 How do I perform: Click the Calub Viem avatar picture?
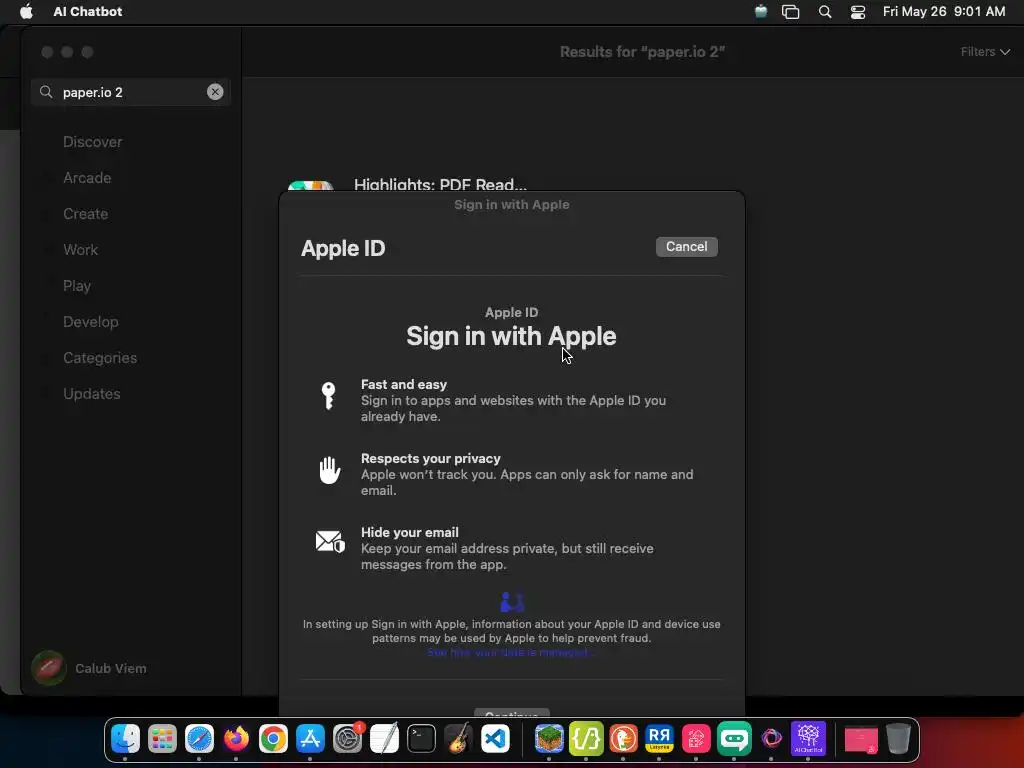tap(48, 668)
